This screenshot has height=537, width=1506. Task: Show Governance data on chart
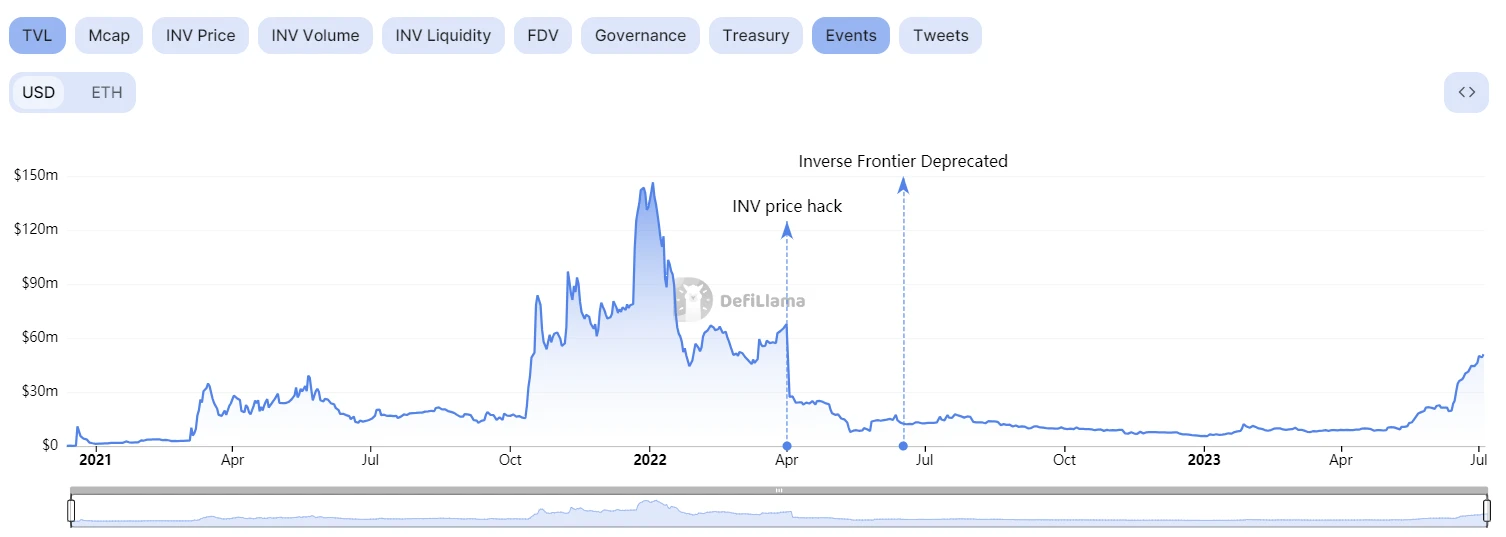[640, 36]
